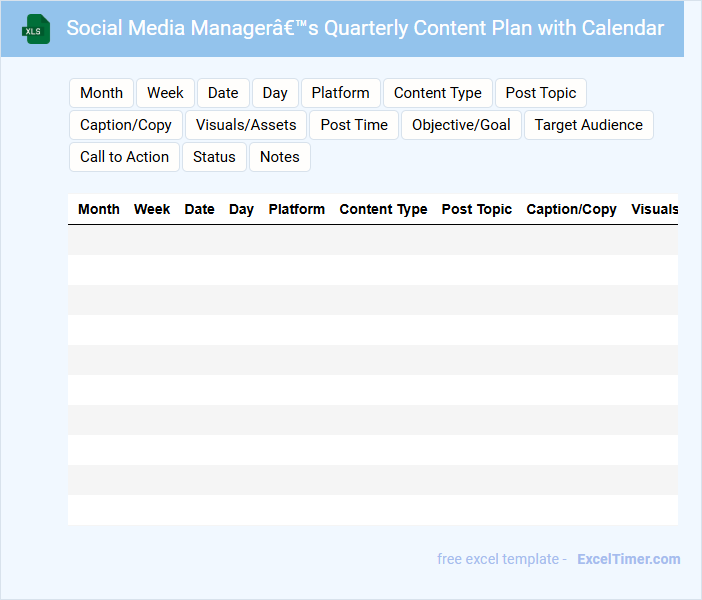This screenshot has height=600, width=702.
Task: Click the Post Topic table column header
Action: click(476, 209)
